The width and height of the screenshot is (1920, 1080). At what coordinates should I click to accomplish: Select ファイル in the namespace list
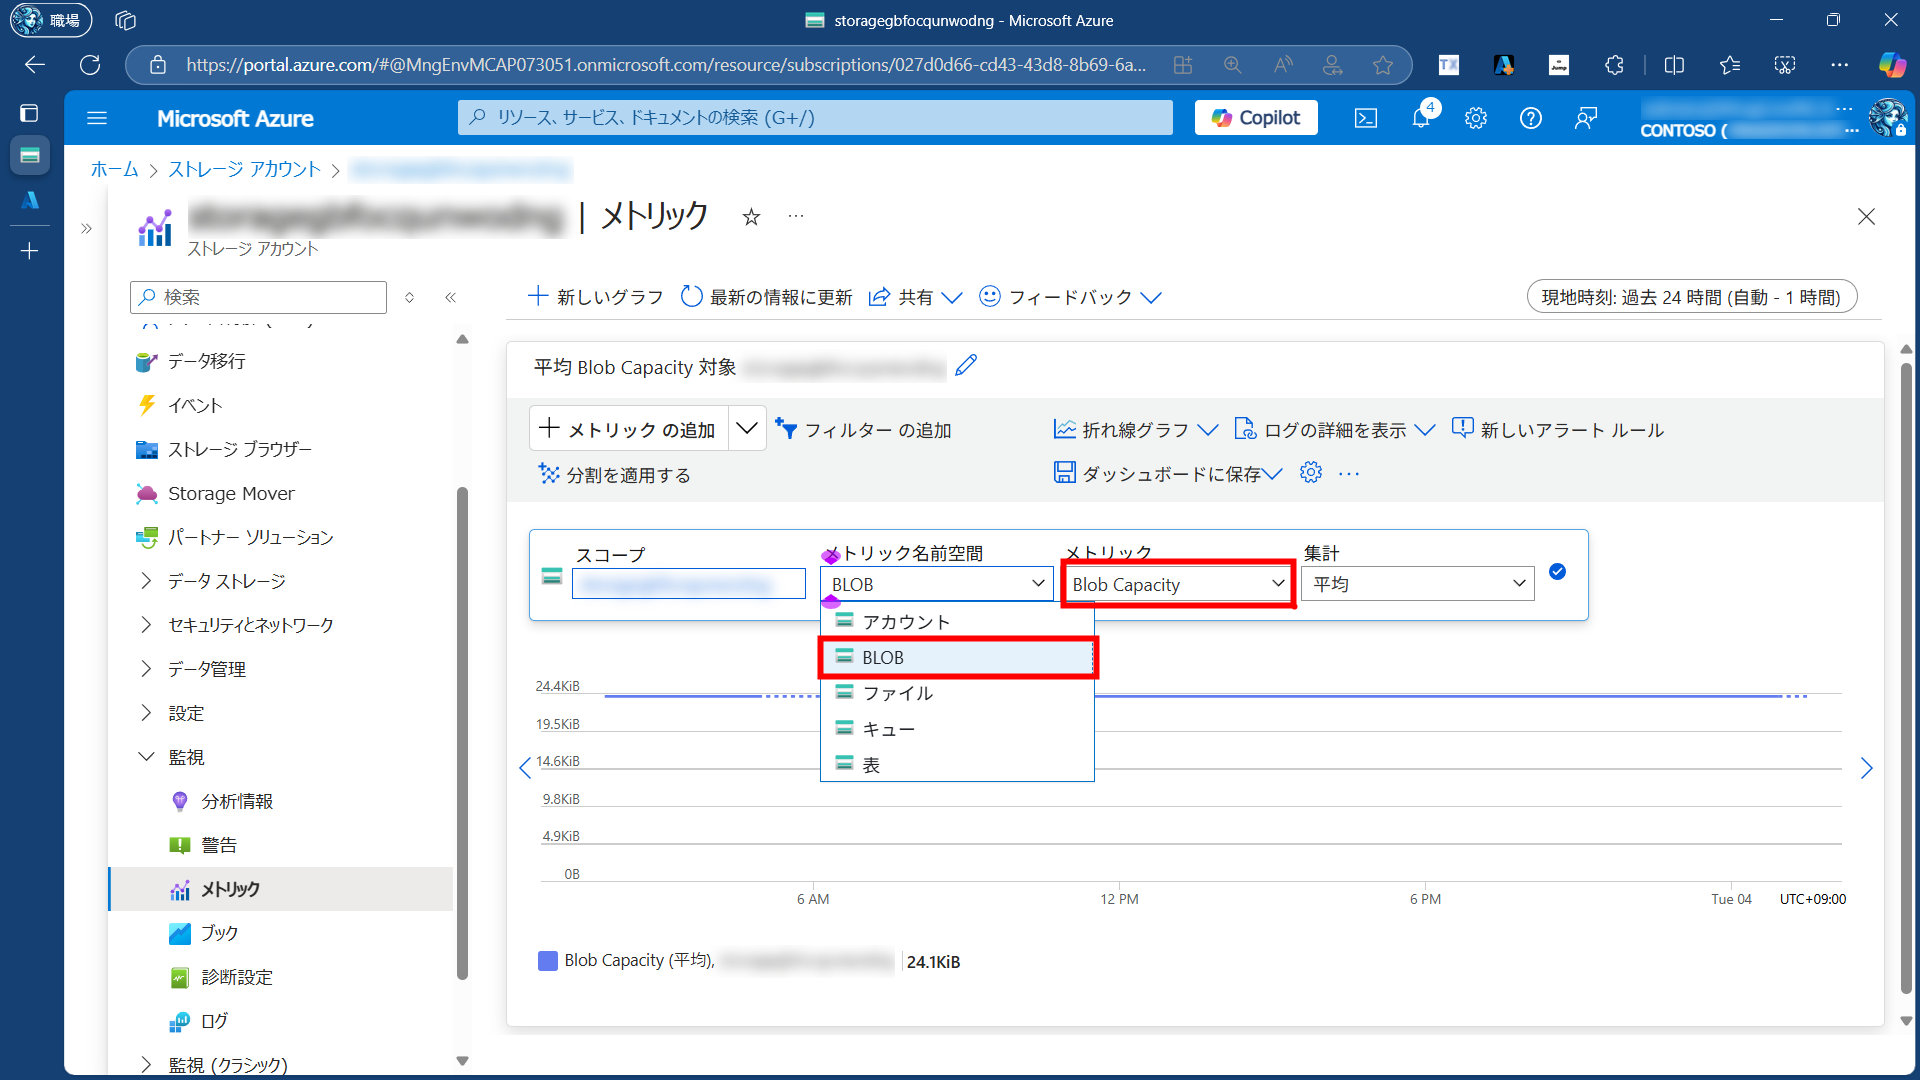(x=897, y=693)
